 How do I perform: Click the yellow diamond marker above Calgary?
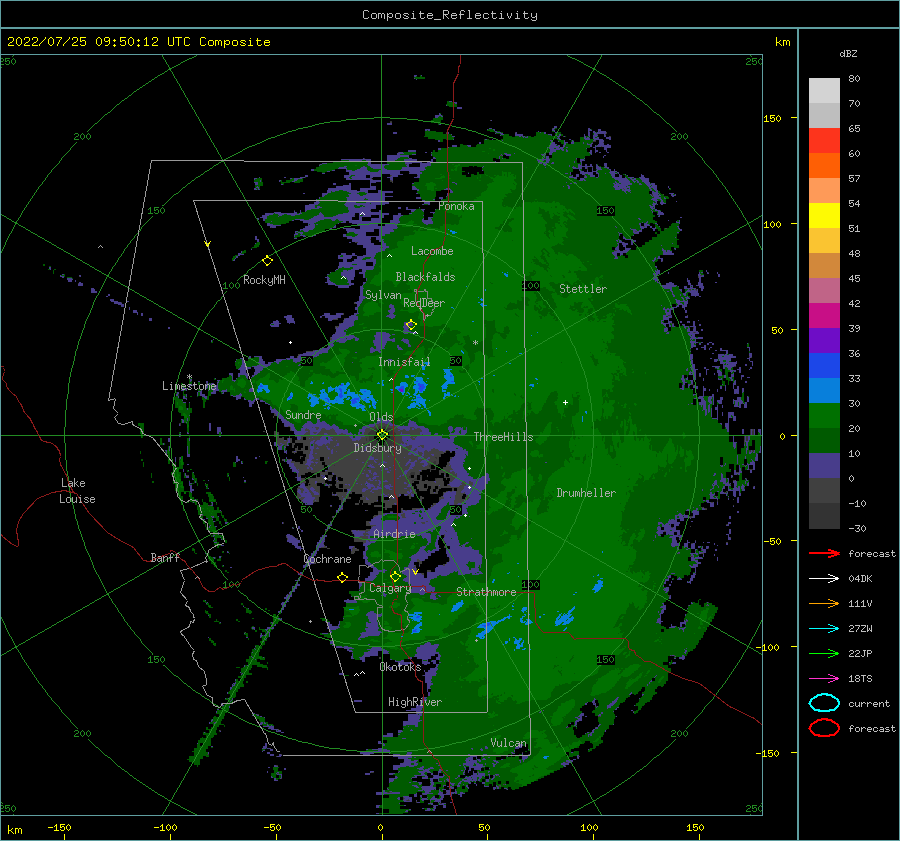tap(395, 576)
